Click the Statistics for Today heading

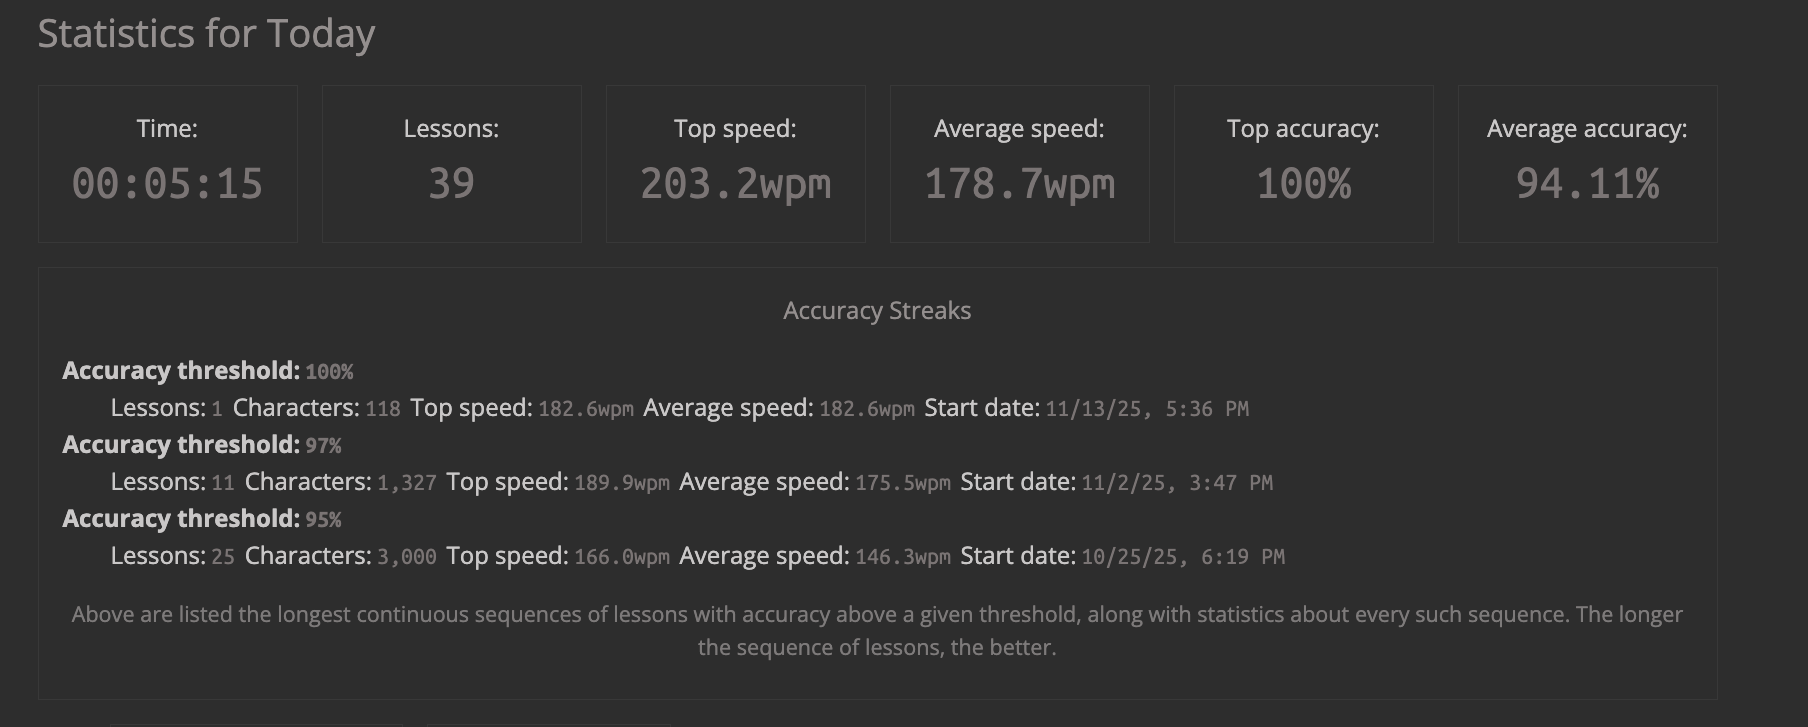point(206,34)
